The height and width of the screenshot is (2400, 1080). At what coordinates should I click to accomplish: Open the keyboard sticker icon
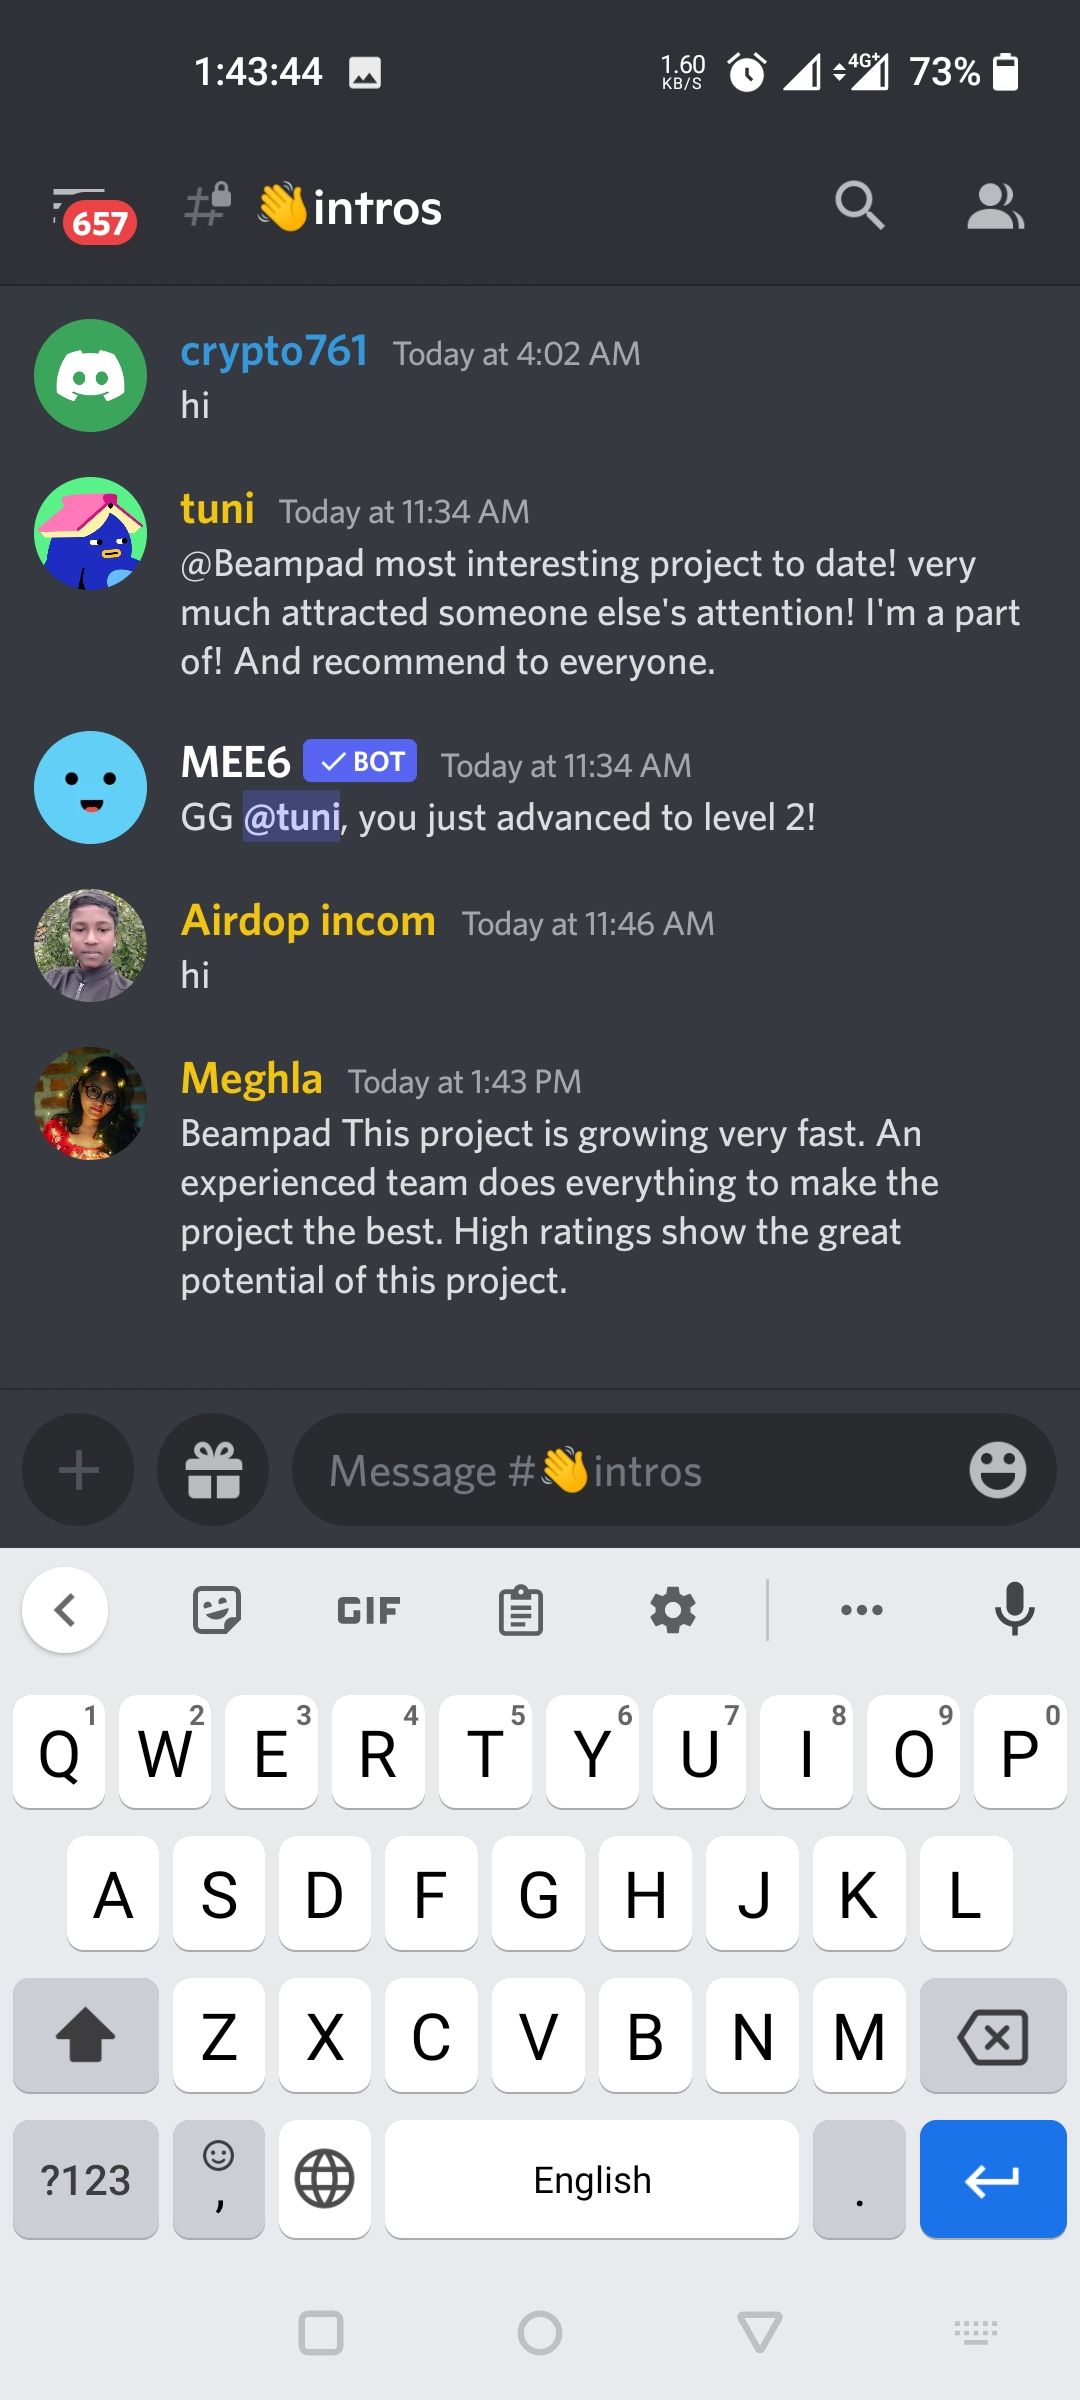[217, 1610]
